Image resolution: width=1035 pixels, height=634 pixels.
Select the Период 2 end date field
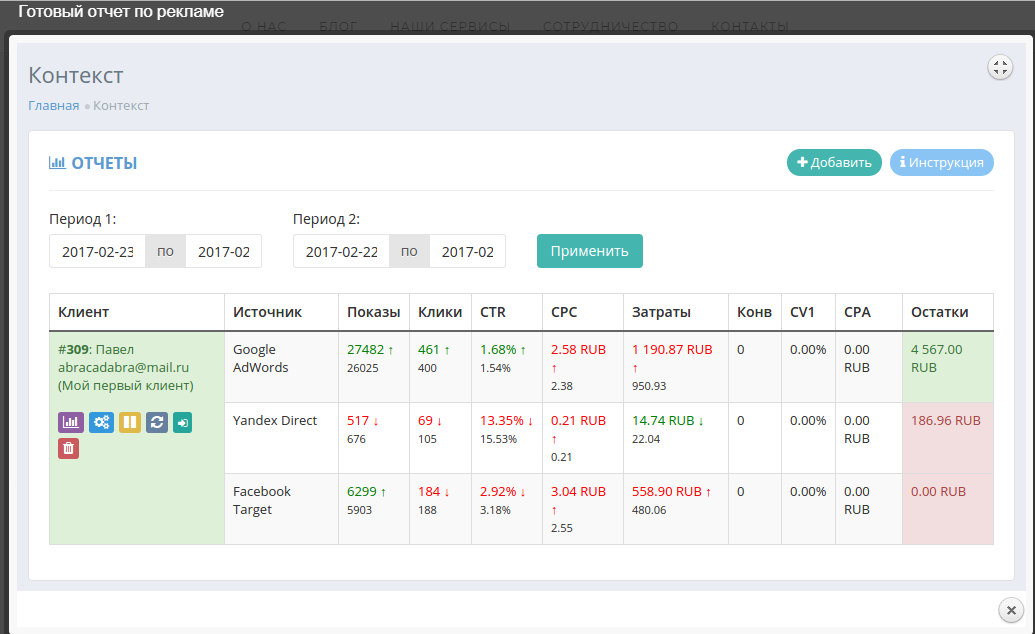tap(467, 252)
